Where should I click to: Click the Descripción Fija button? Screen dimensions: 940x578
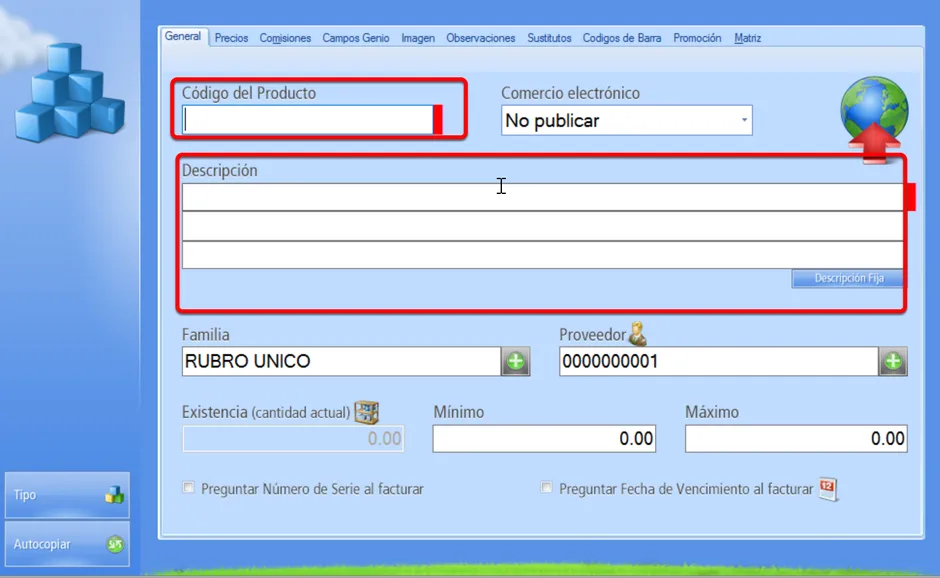(848, 278)
